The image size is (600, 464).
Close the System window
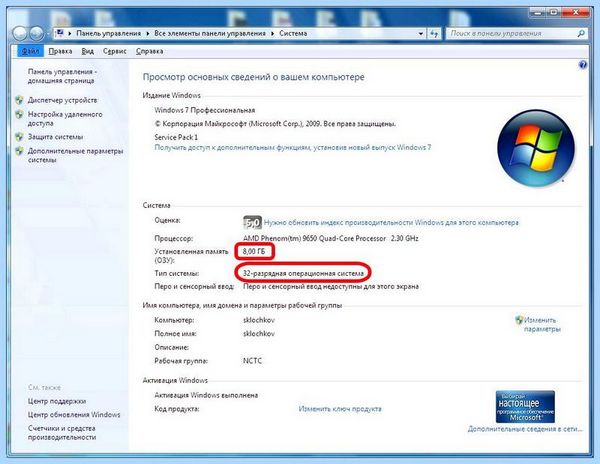(x=576, y=13)
